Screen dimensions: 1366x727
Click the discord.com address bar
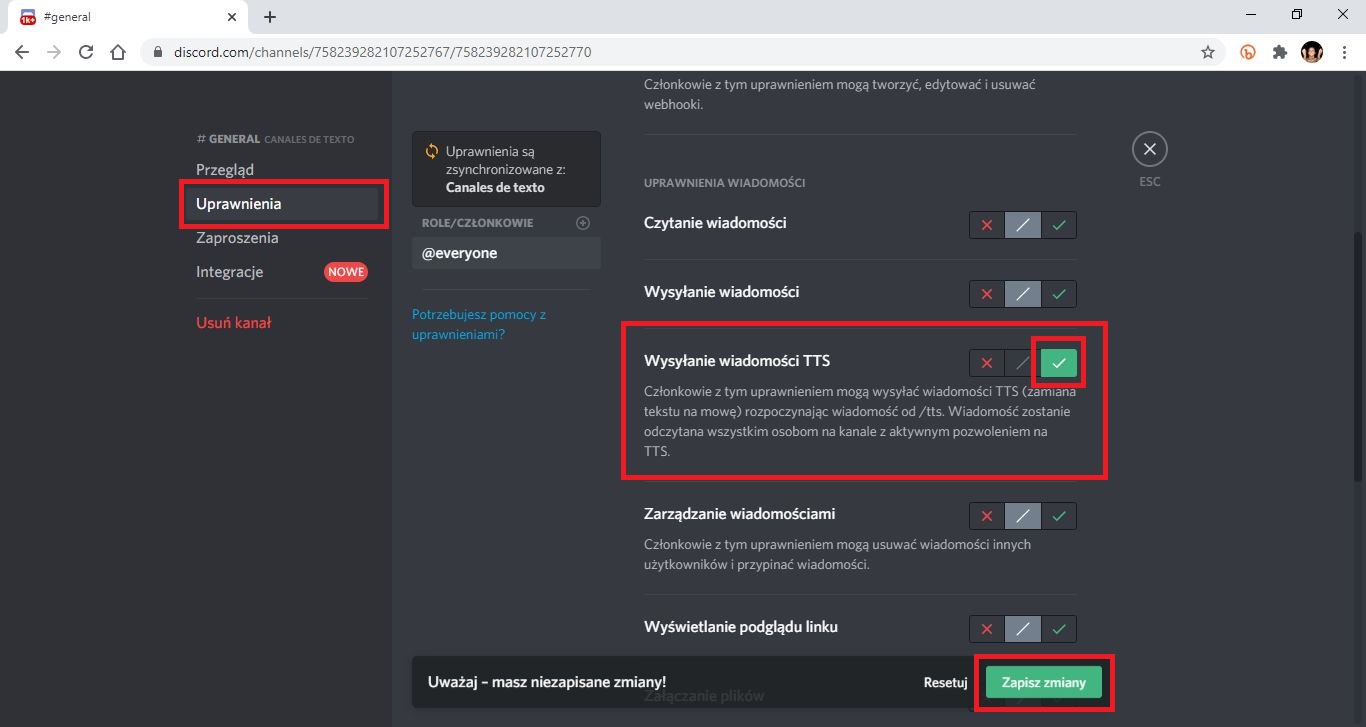coord(670,52)
